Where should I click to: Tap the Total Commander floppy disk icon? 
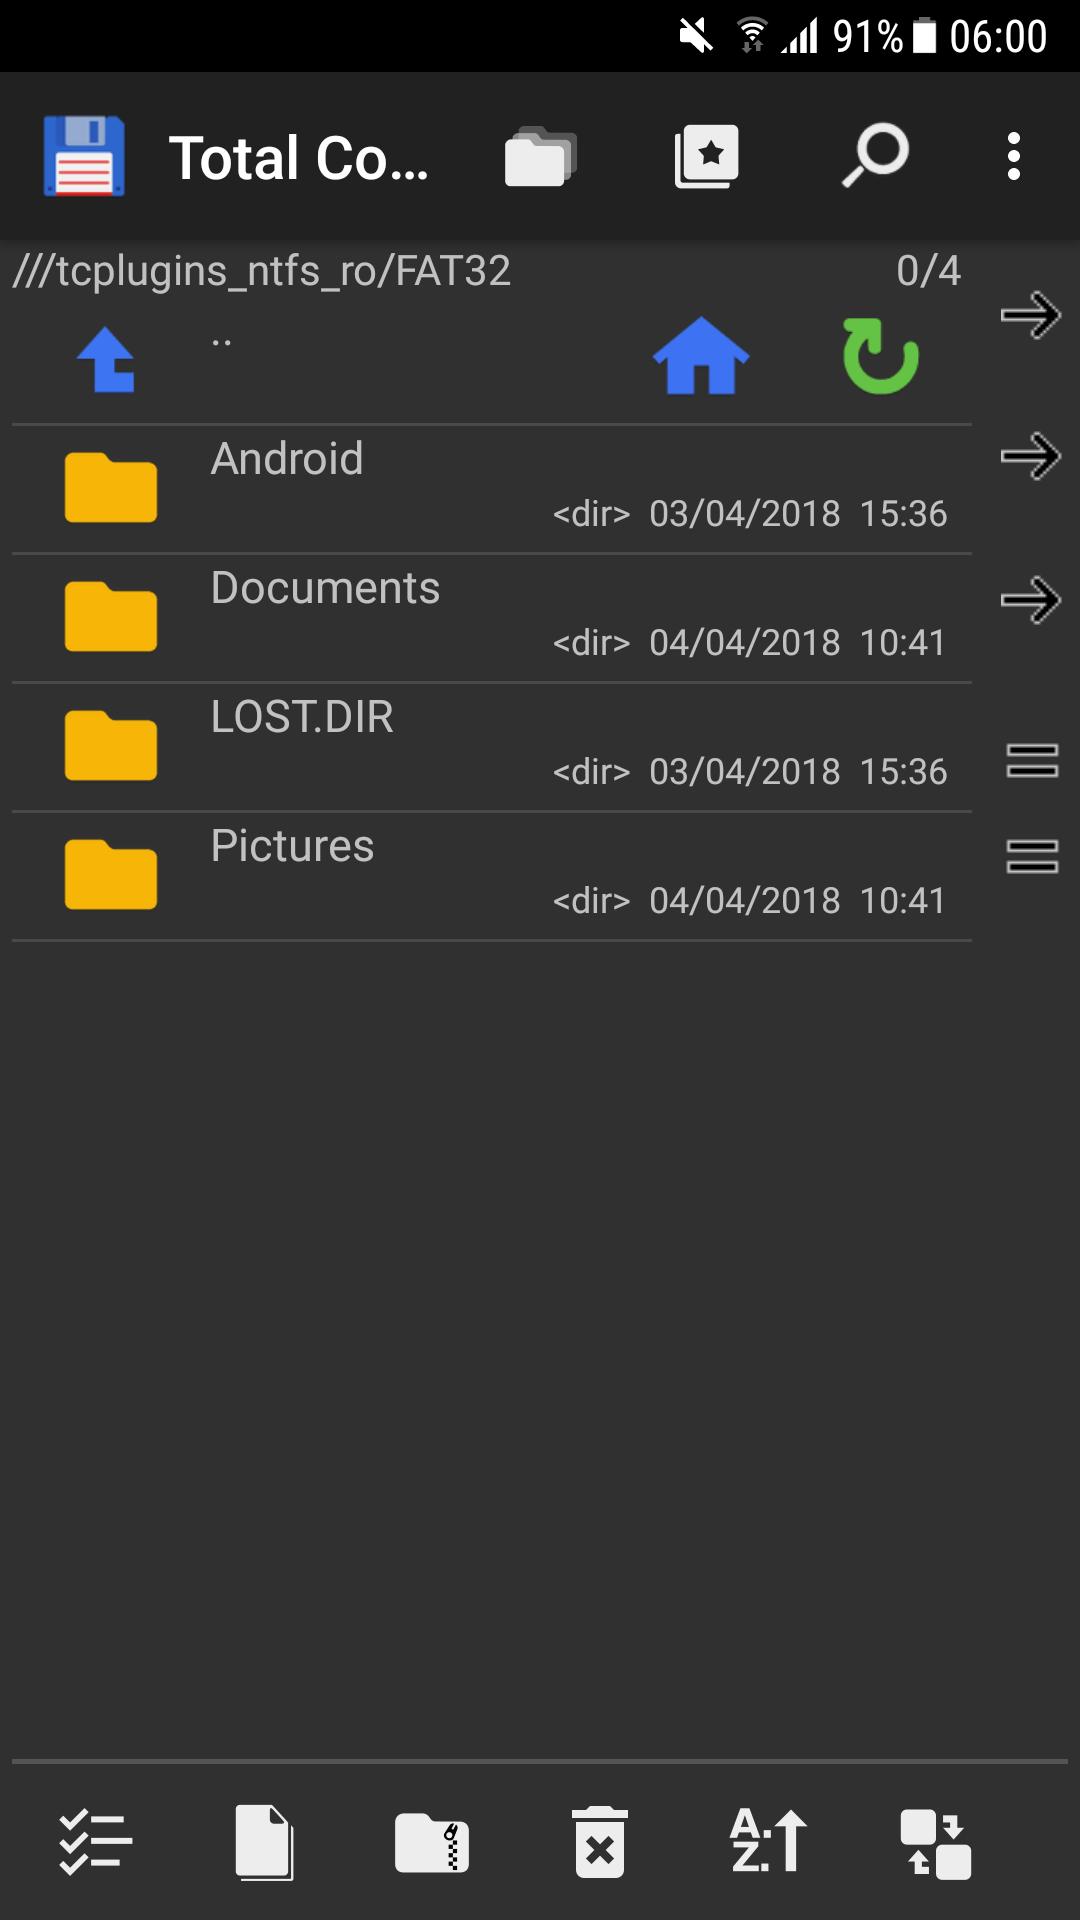pyautogui.click(x=84, y=156)
